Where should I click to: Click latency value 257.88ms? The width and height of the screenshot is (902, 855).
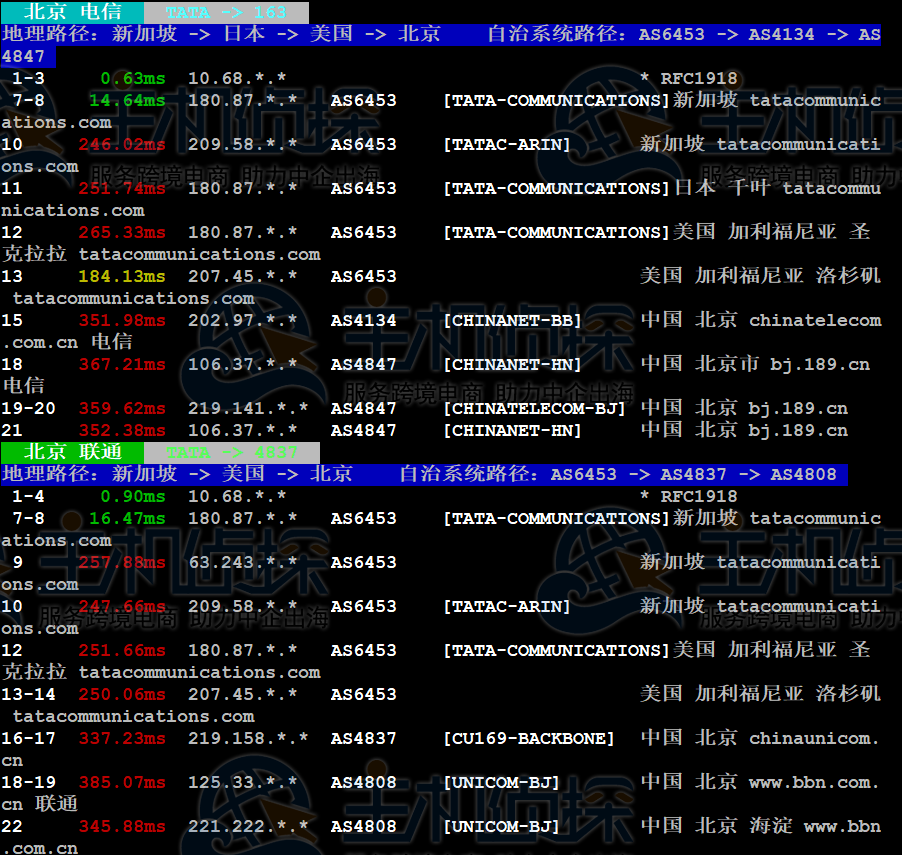pos(122,562)
